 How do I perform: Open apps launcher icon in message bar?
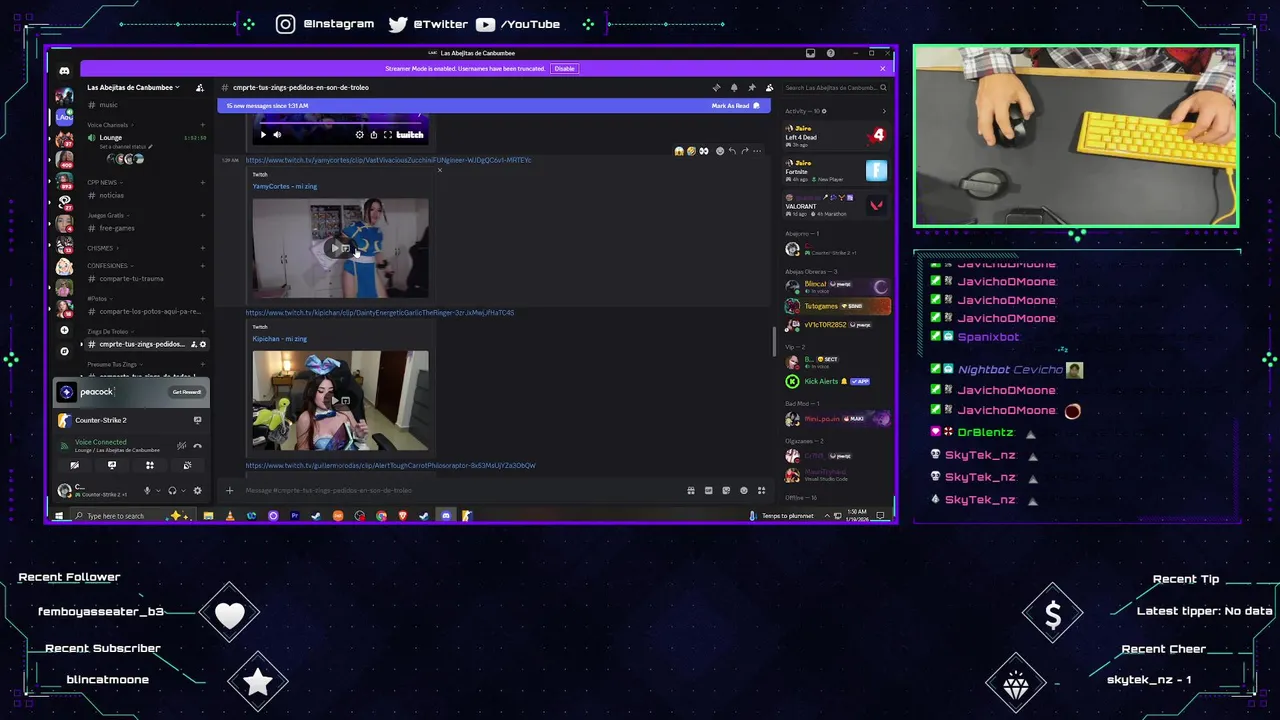pos(761,490)
